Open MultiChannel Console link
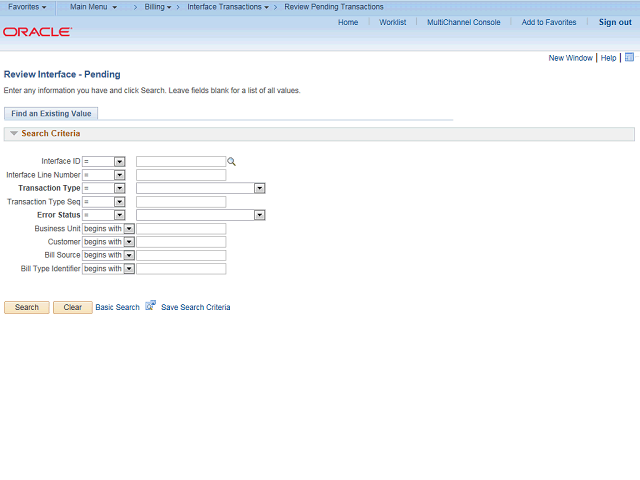The image size is (640, 480). (464, 22)
